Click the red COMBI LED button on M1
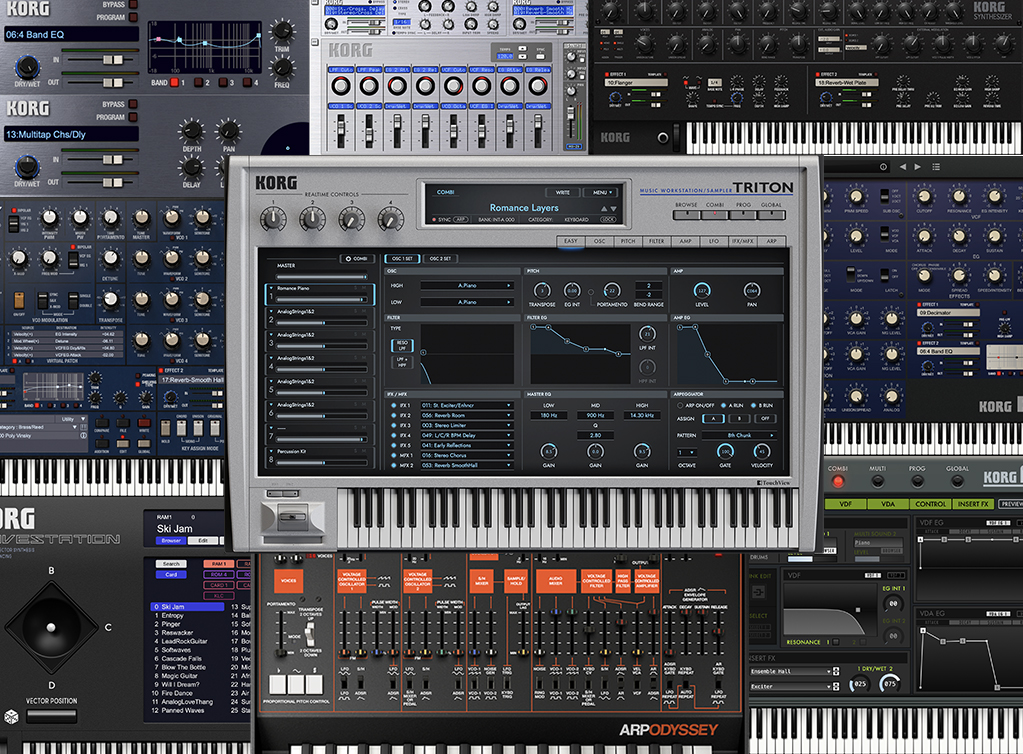This screenshot has height=754, width=1023. [x=838, y=482]
